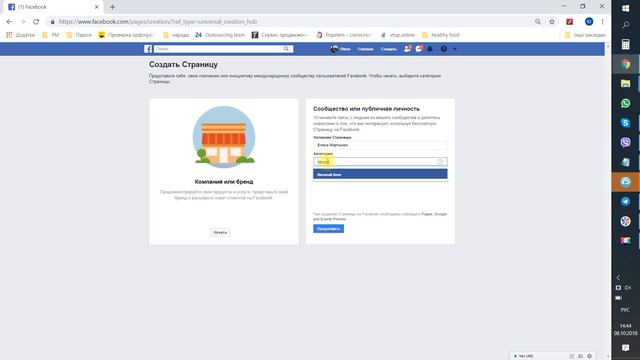
Task: Click the Facebook search magnifier button
Action: pos(287,49)
